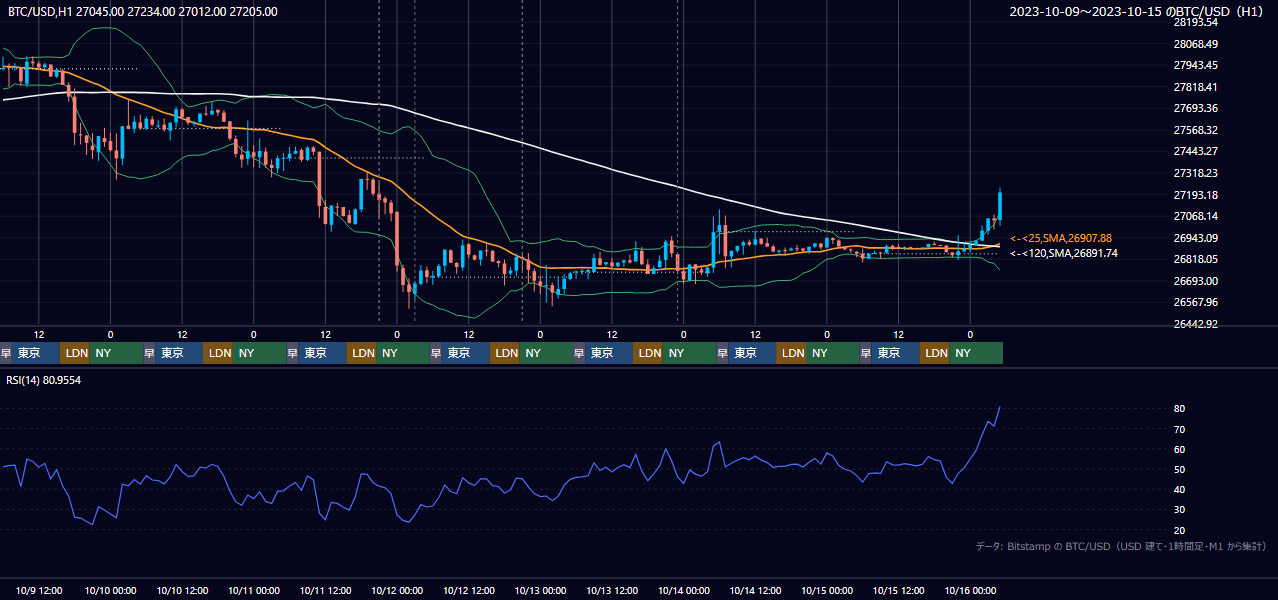Click price axis label 27818.41
This screenshot has width=1278, height=600.
[1195, 87]
